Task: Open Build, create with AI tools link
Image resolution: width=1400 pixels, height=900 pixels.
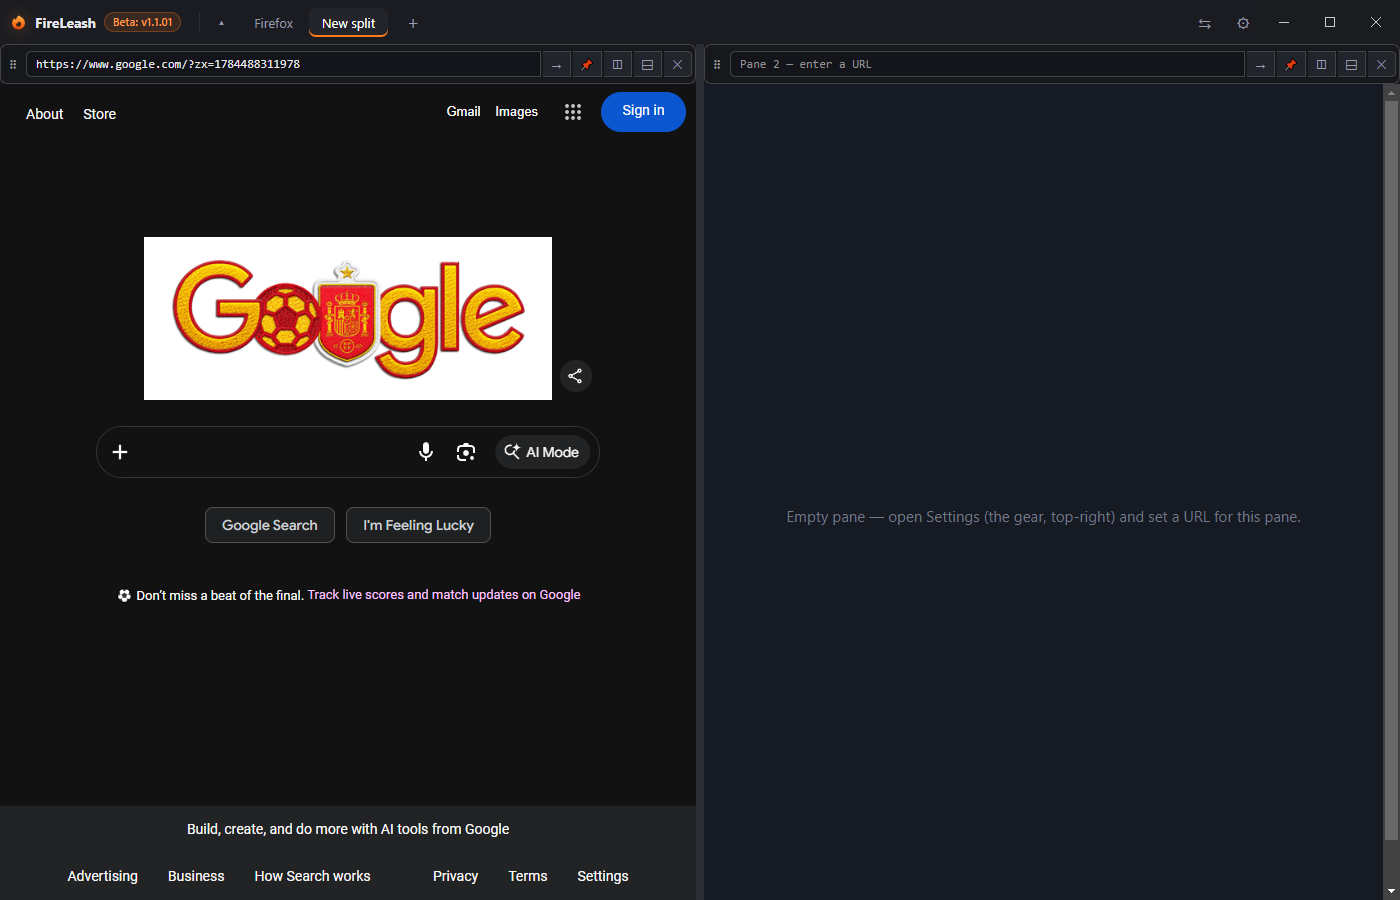Action: click(348, 829)
